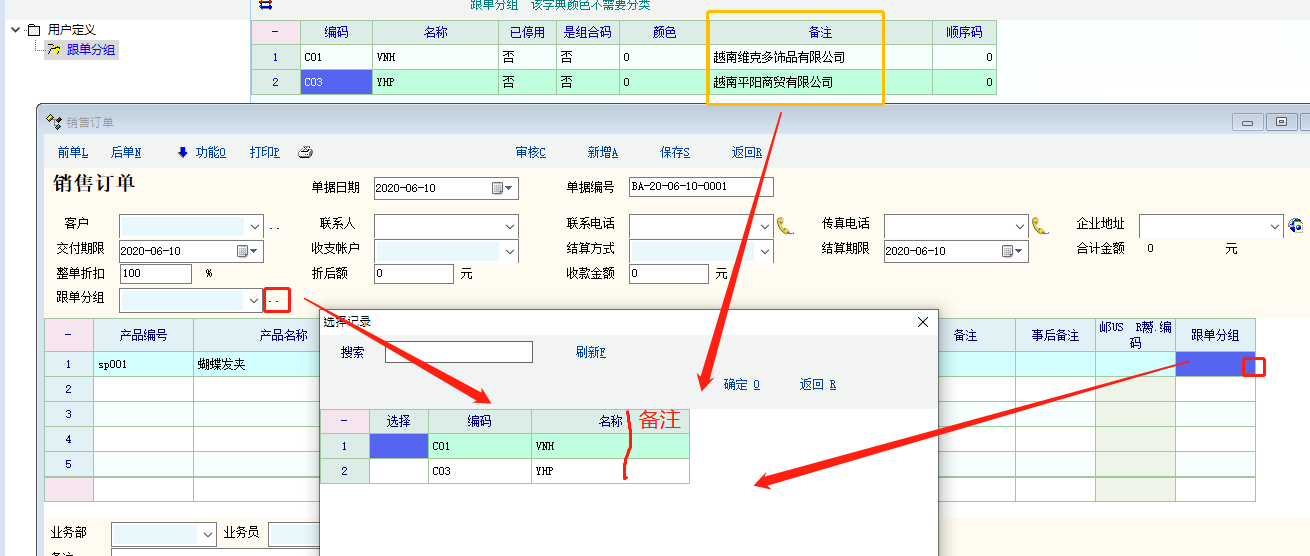Select the 跟单分组 tree item
Image resolution: width=1310 pixels, height=556 pixels.
[92, 49]
